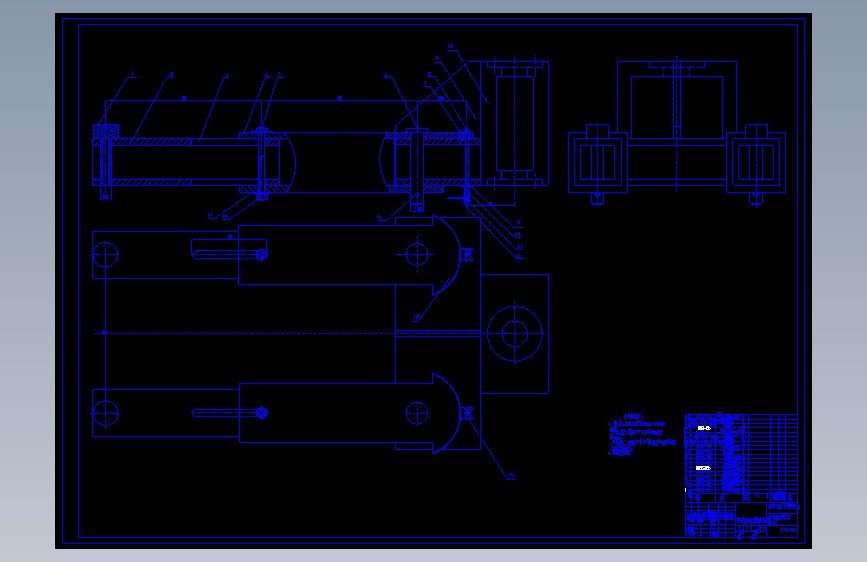Select the pivot hole circle in upper arm
The image size is (867, 562).
[x=417, y=254]
